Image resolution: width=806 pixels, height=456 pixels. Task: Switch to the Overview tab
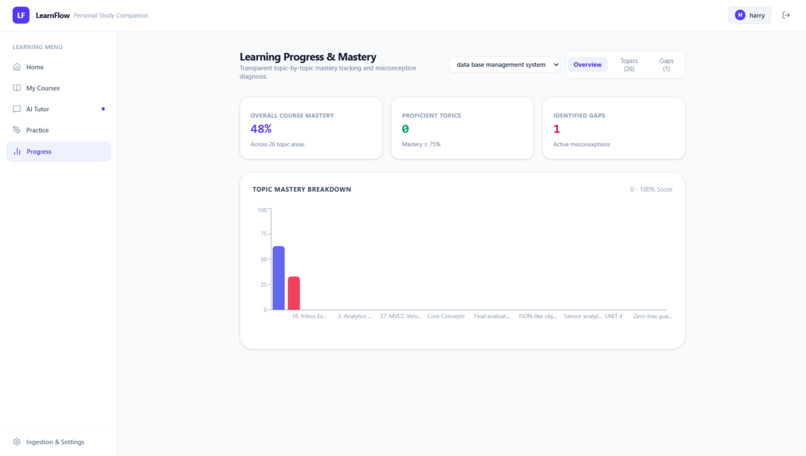pyautogui.click(x=588, y=65)
